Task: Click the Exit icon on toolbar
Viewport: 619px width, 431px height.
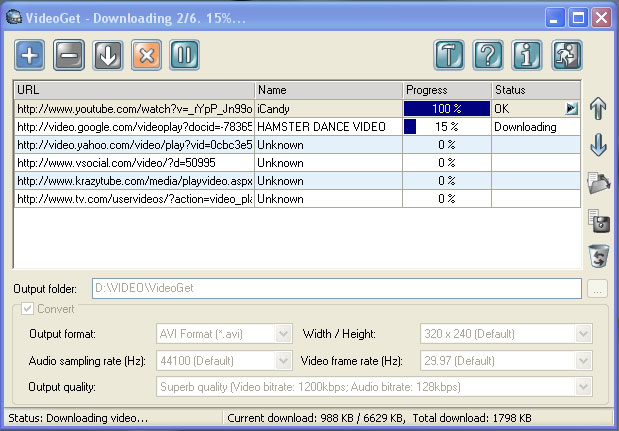Action: coord(567,54)
